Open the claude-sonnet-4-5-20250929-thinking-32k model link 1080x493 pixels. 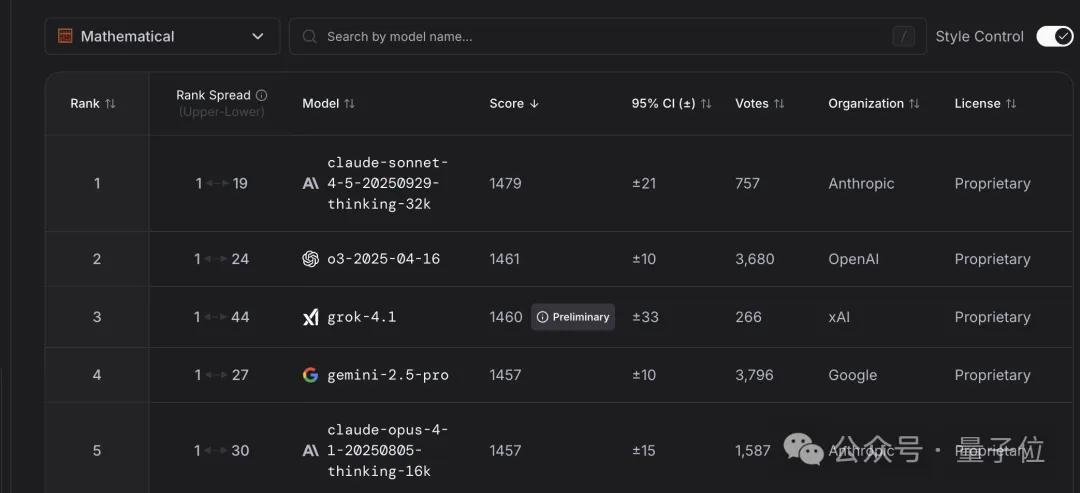coord(388,184)
